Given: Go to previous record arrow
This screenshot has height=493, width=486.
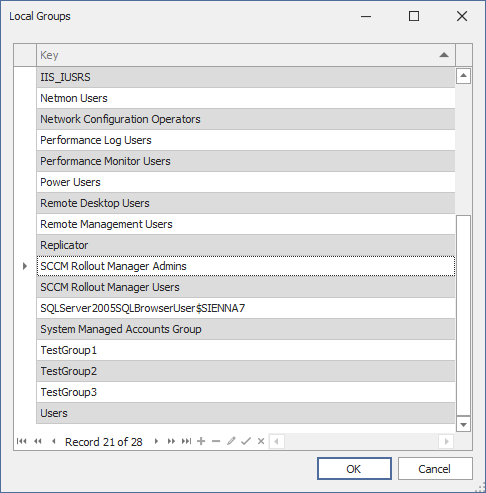Looking at the screenshot, I should click(x=53, y=441).
